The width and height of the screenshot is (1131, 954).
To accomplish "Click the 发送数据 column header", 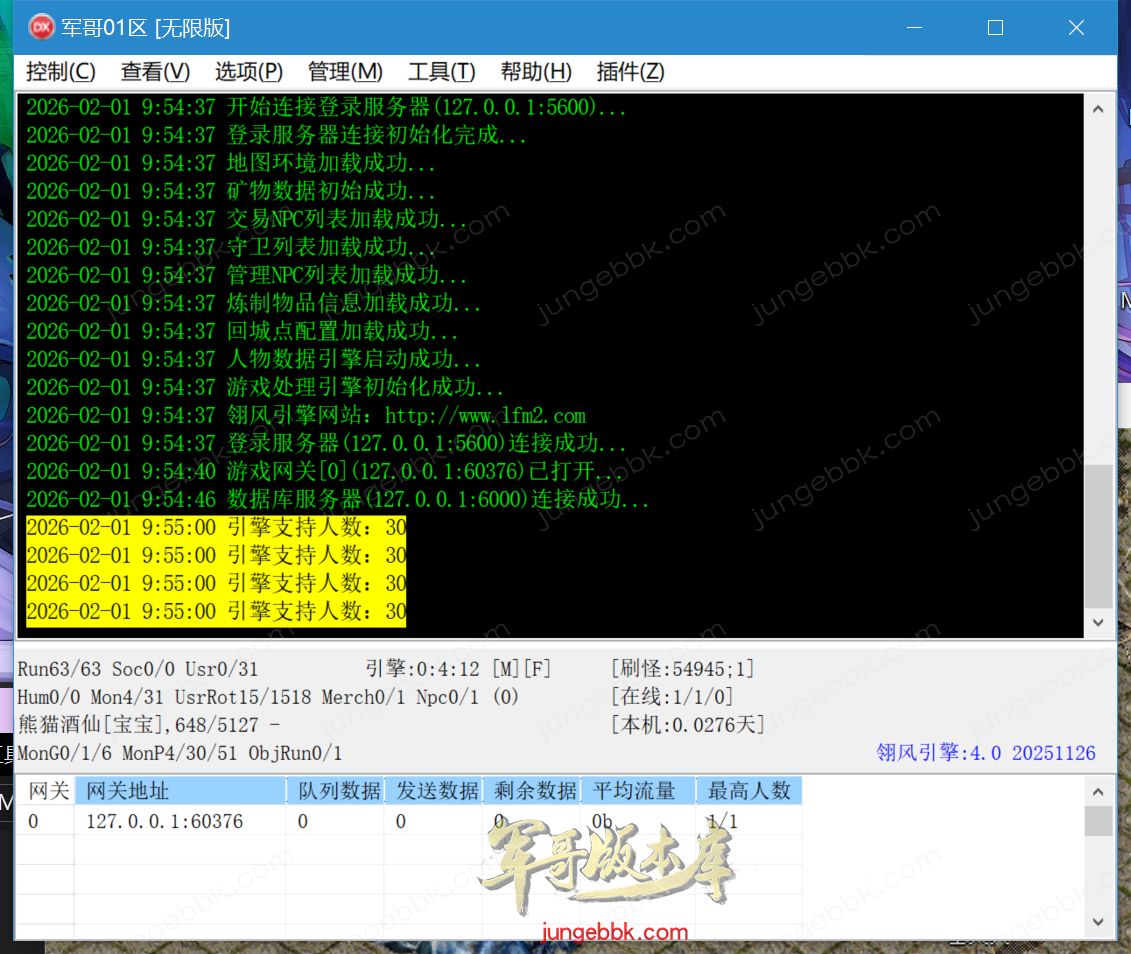I will pos(437,791).
